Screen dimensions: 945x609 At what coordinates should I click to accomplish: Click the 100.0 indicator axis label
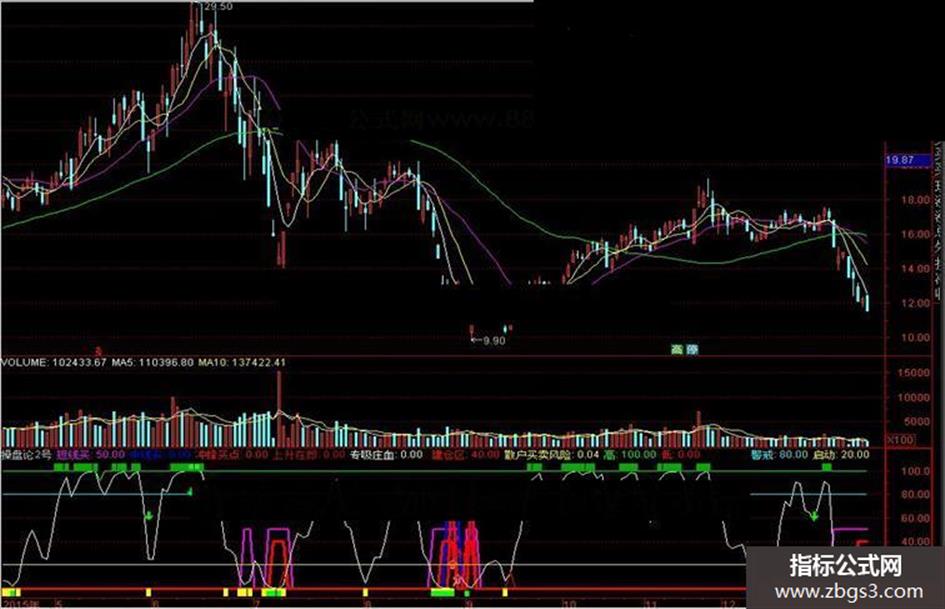point(915,471)
